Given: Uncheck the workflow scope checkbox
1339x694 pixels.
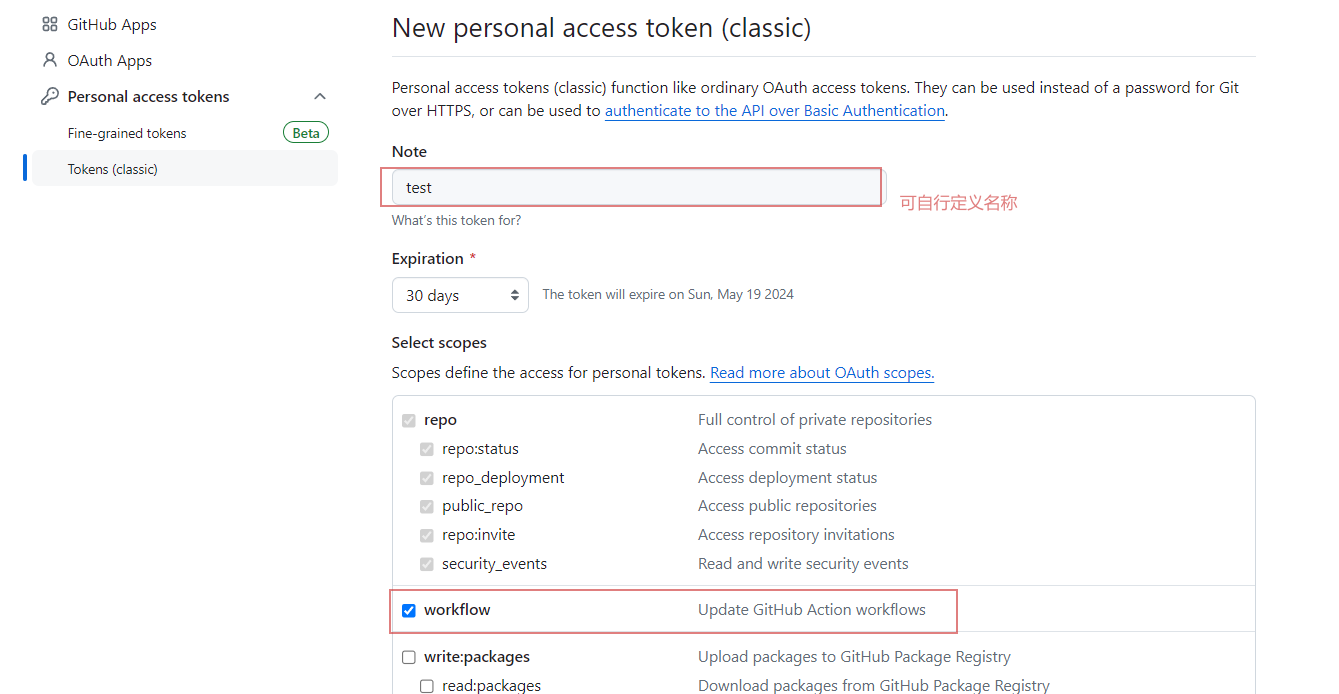Looking at the screenshot, I should point(409,610).
